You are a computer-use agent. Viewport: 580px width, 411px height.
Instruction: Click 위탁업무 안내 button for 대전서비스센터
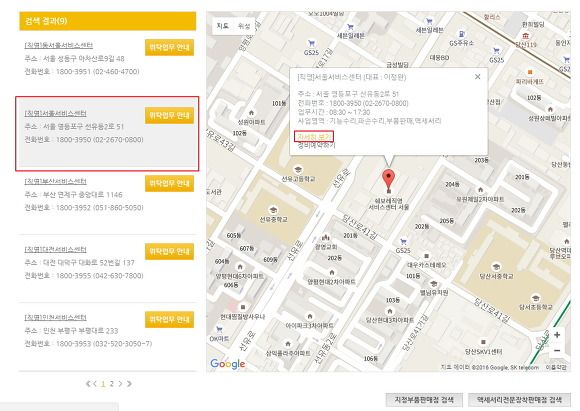pyautogui.click(x=169, y=252)
